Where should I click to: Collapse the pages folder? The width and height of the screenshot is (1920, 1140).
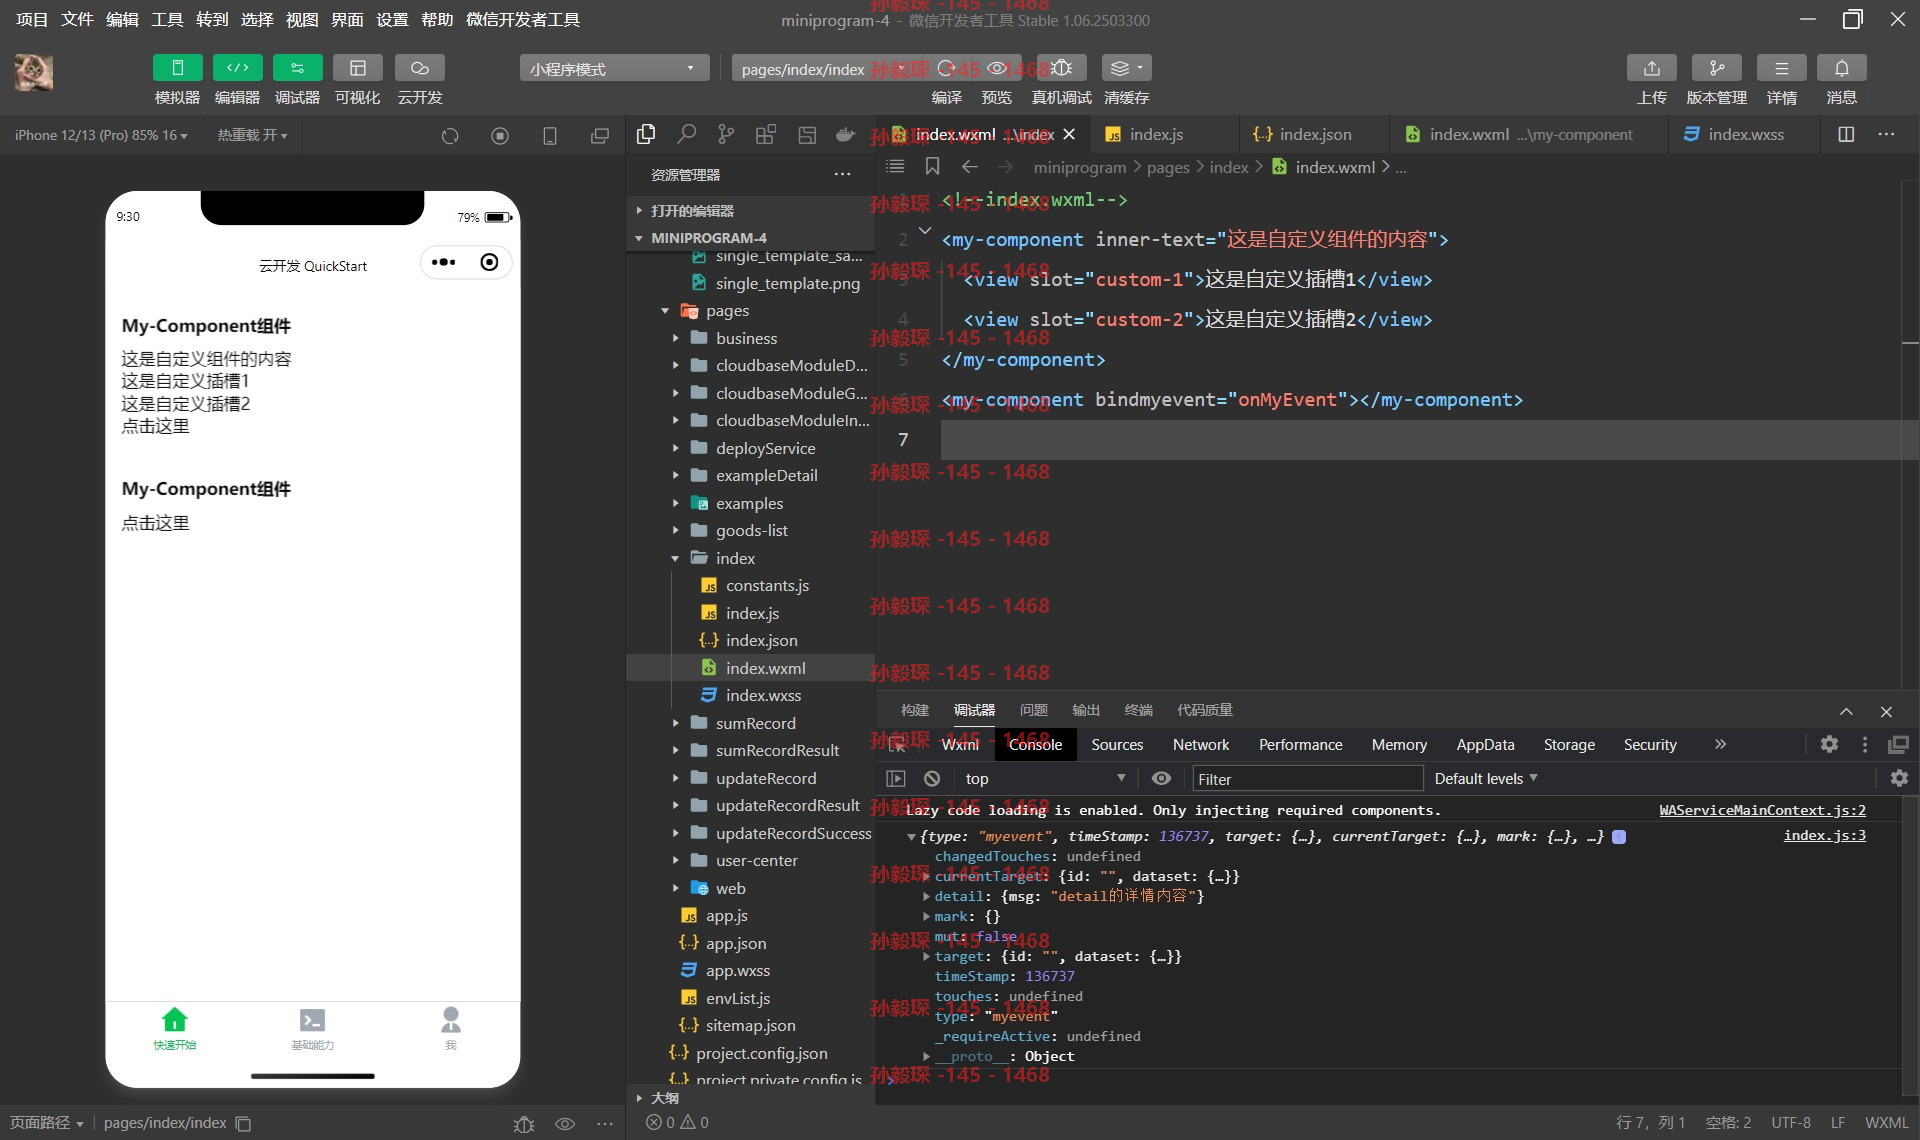tap(750, 311)
